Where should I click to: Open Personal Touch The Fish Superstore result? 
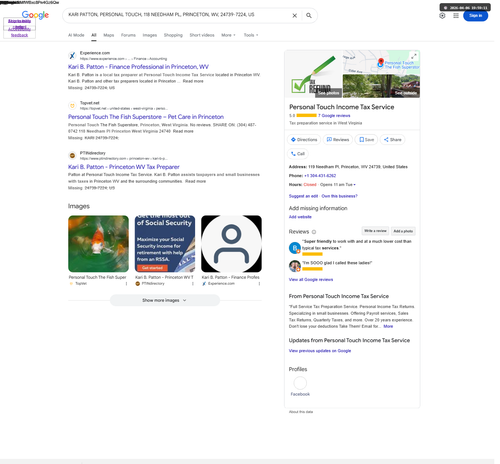pyautogui.click(x=146, y=117)
